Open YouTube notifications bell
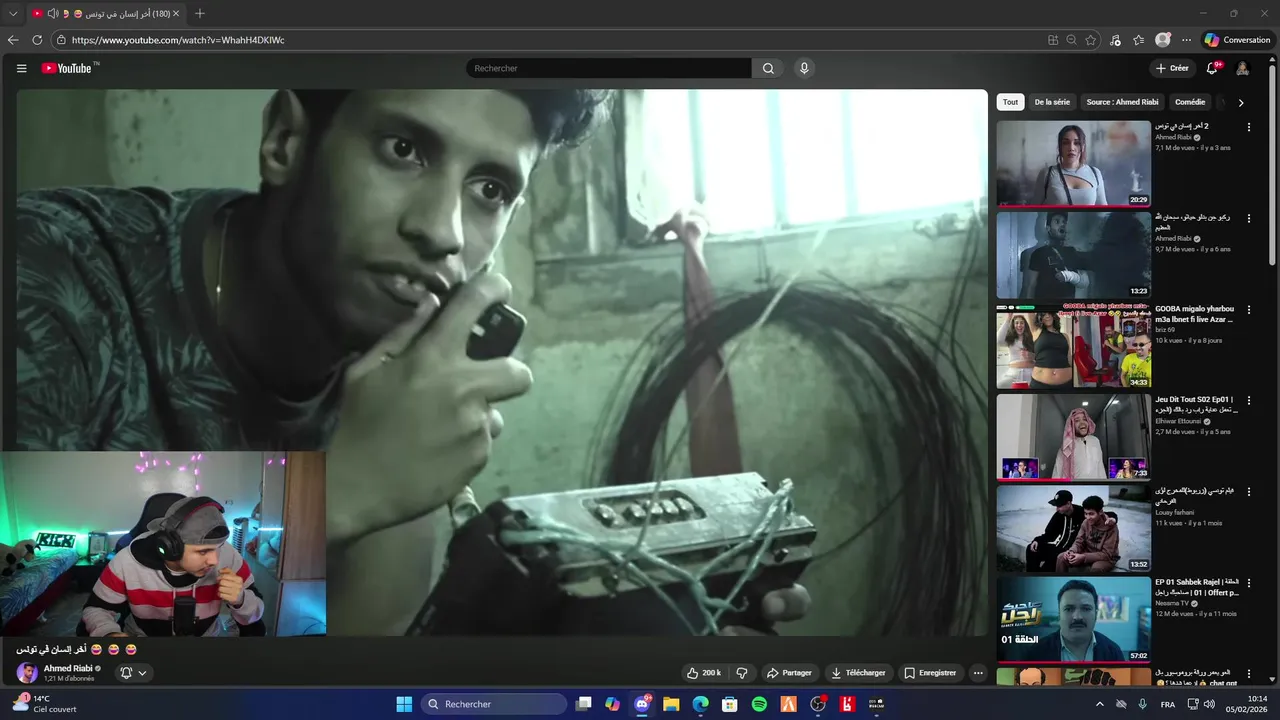 (1212, 68)
